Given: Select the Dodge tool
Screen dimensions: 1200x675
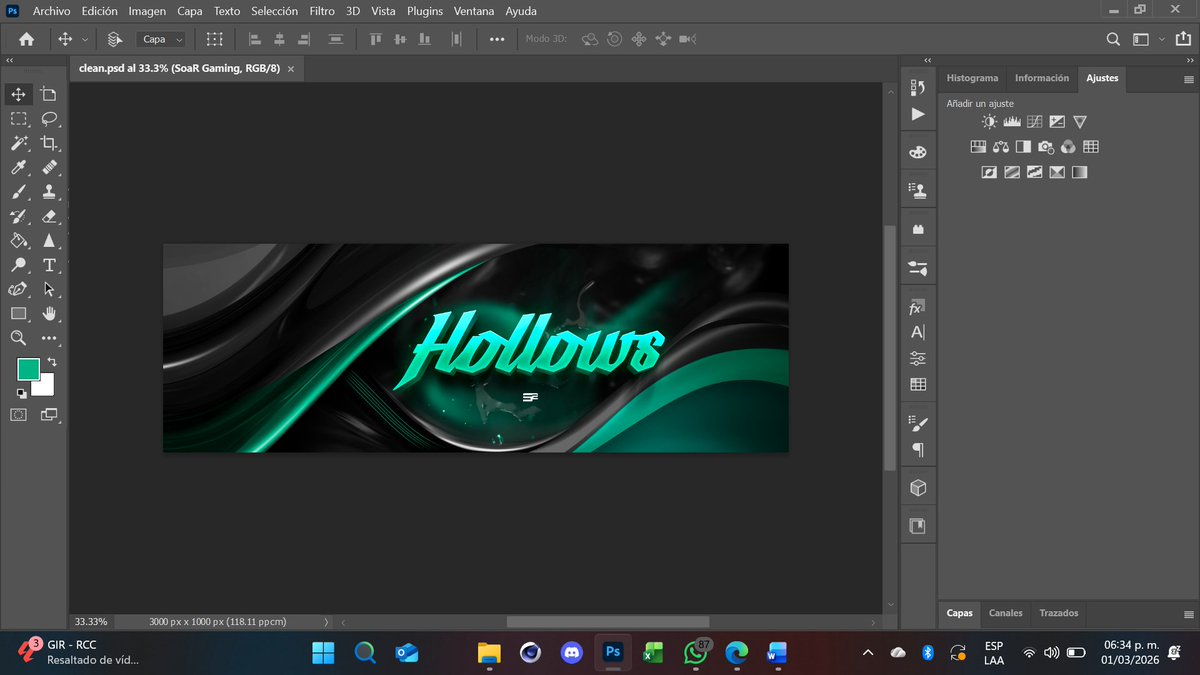Looking at the screenshot, I should coord(18,266).
